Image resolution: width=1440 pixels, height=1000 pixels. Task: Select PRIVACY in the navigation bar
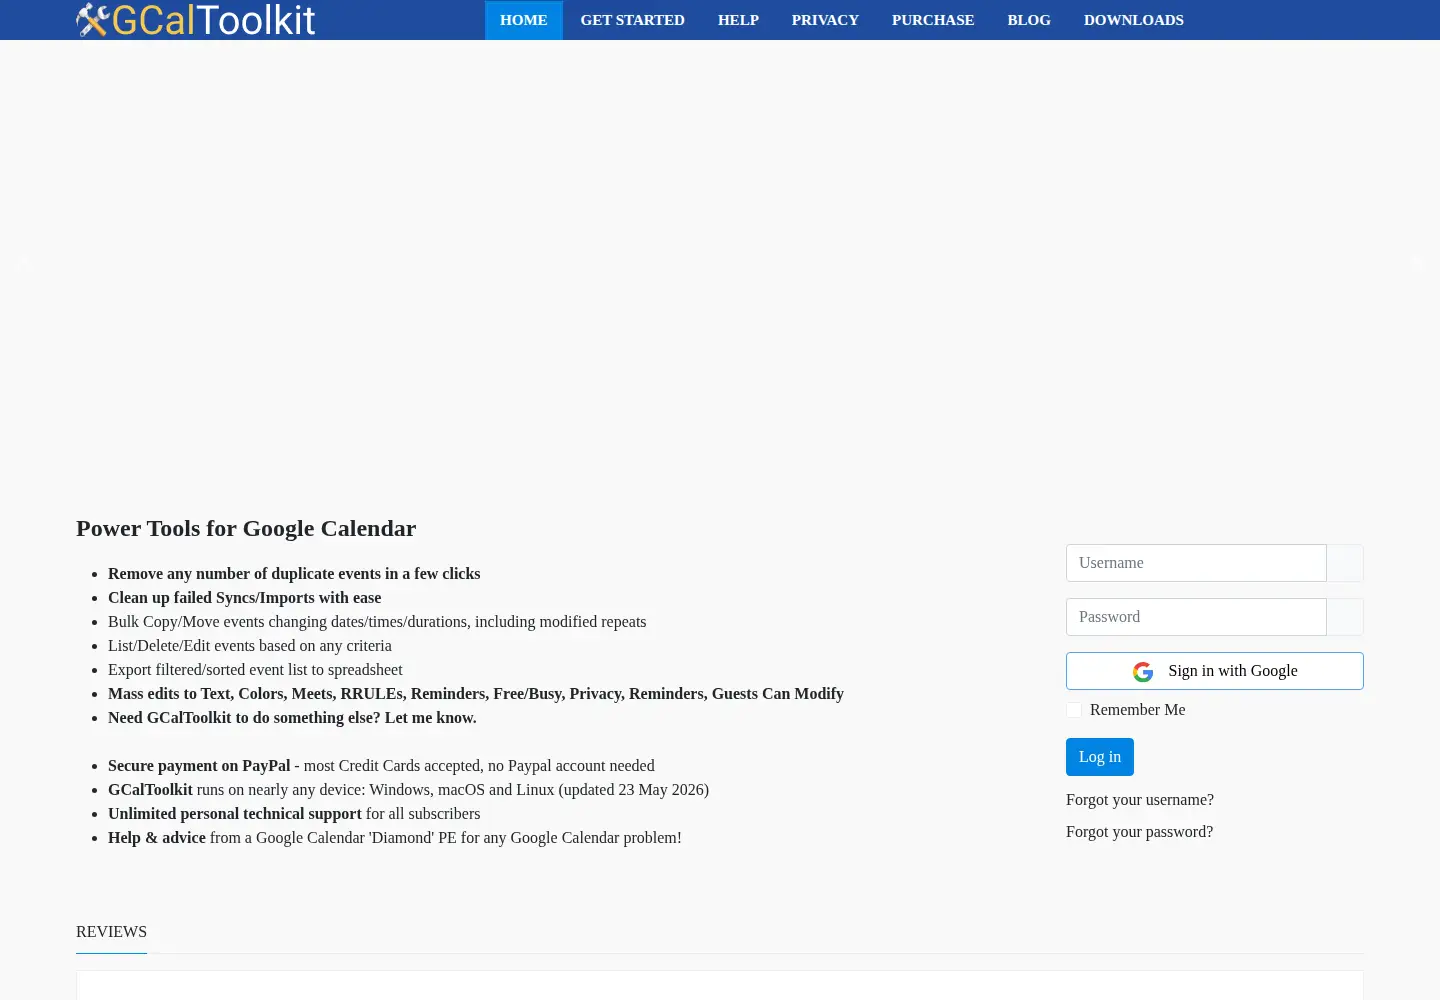pyautogui.click(x=825, y=20)
